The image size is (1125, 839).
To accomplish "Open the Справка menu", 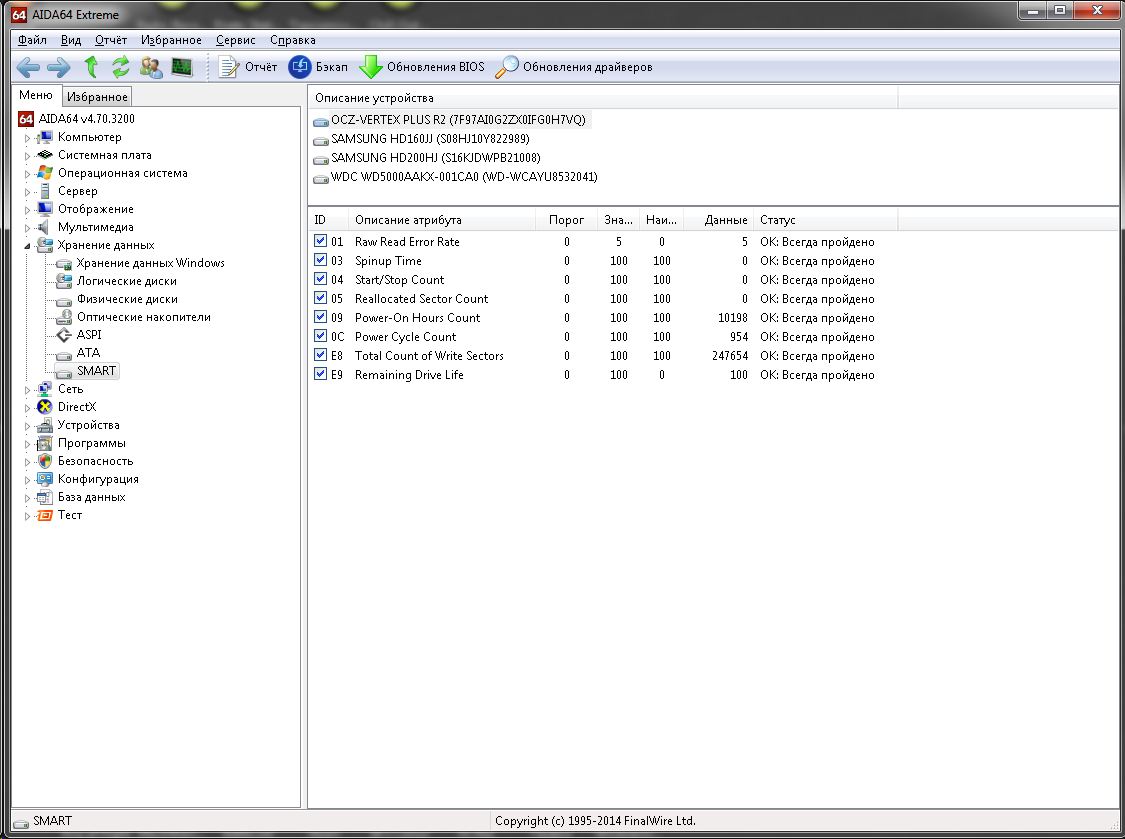I will pos(293,40).
